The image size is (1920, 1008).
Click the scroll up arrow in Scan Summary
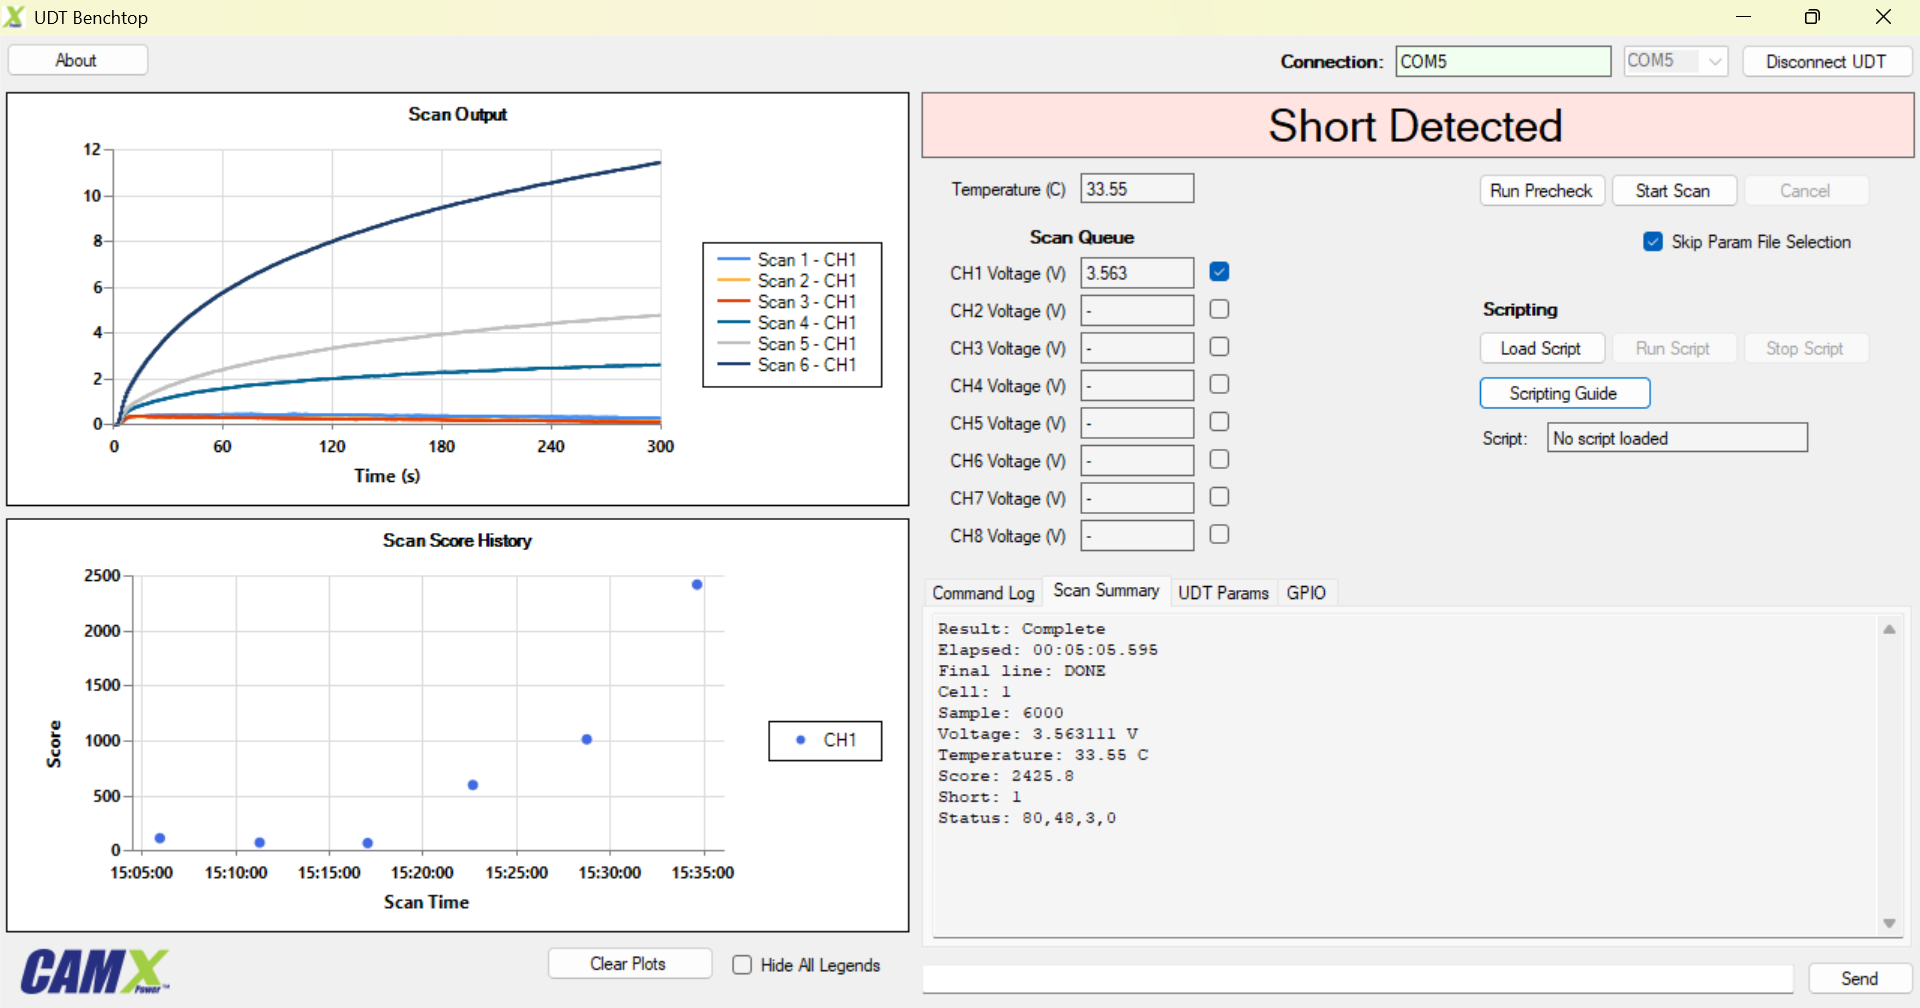pos(1889,629)
